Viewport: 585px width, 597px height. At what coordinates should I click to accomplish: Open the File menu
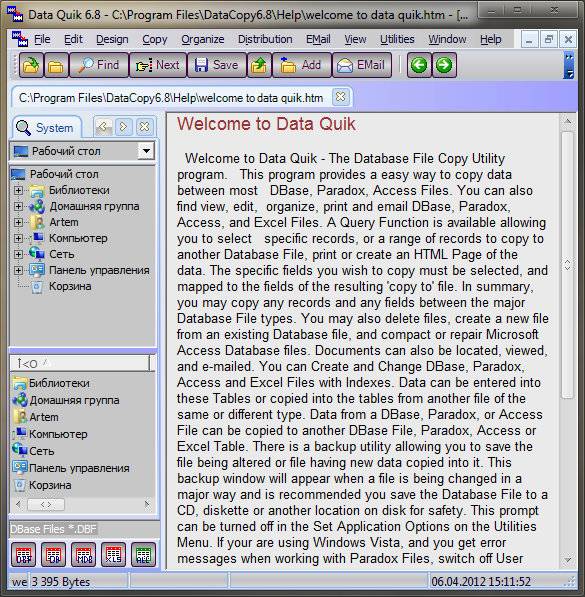click(42, 39)
